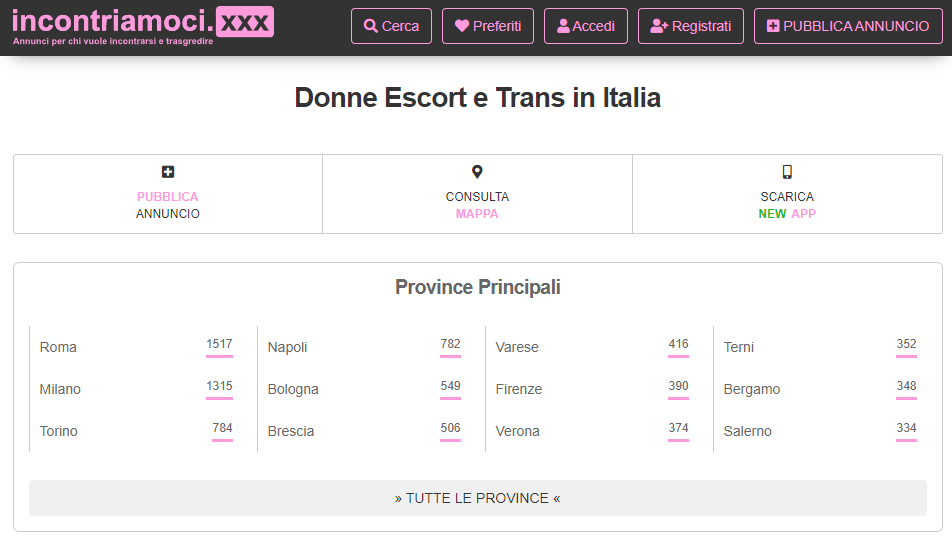
Task: Choose the Firenze province link
Action: pyautogui.click(x=518, y=389)
